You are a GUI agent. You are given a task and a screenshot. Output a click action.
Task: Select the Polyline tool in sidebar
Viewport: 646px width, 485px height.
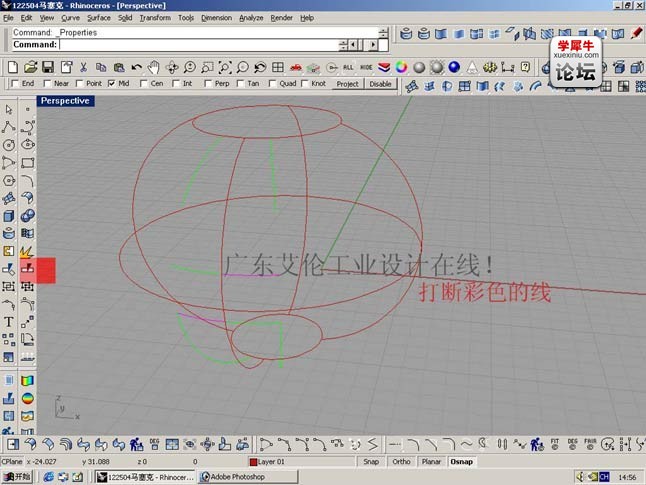tap(9, 127)
